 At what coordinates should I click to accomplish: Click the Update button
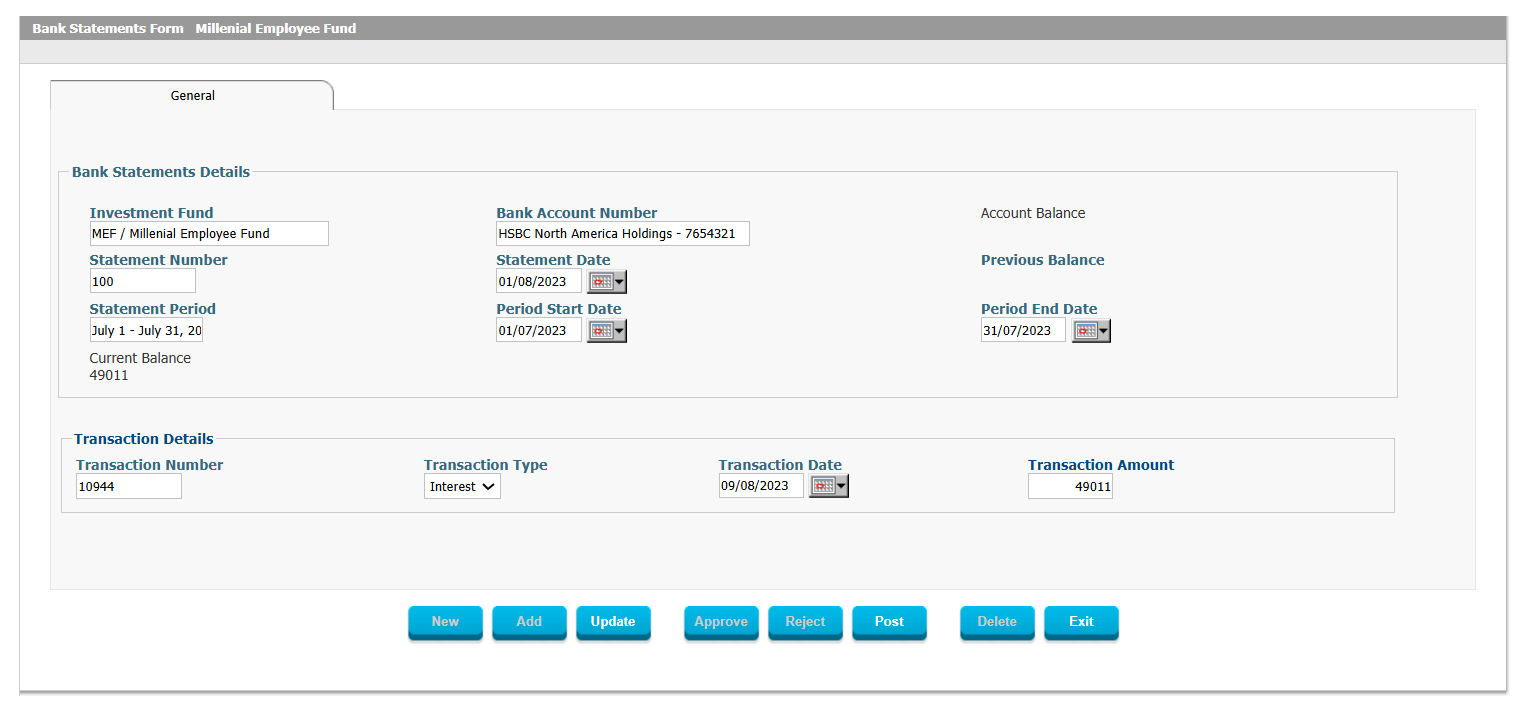(613, 622)
